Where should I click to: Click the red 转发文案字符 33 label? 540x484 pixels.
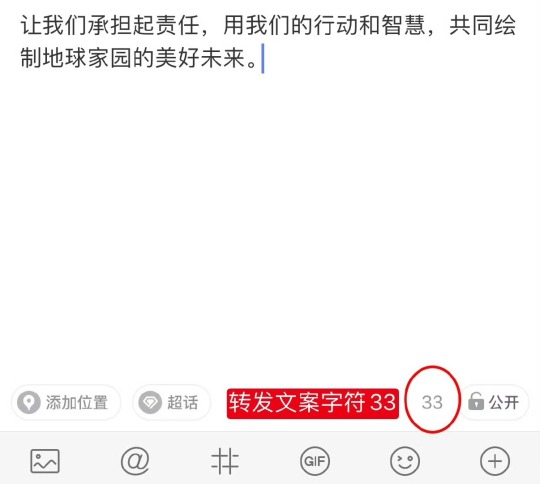click(313, 403)
